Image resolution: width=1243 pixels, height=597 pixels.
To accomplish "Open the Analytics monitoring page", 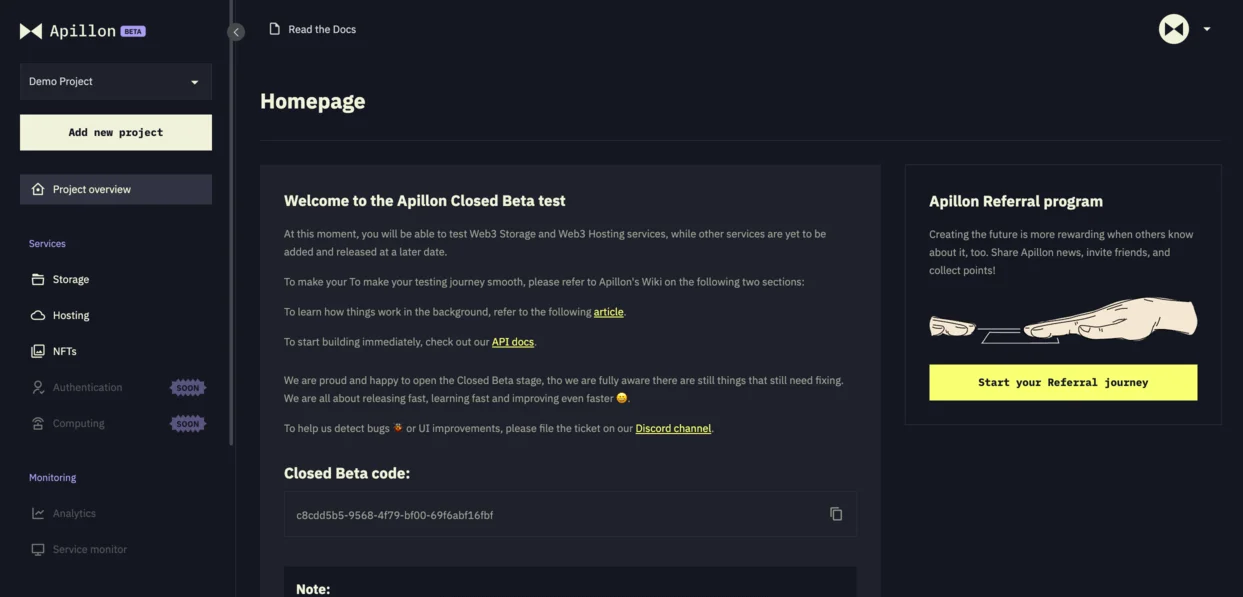I will [74, 513].
